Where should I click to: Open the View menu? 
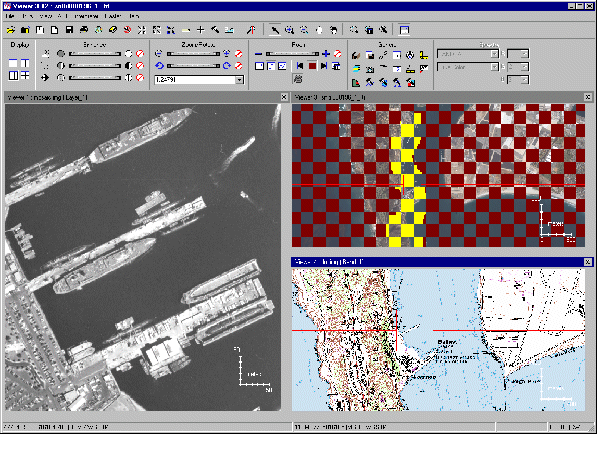coord(44,18)
